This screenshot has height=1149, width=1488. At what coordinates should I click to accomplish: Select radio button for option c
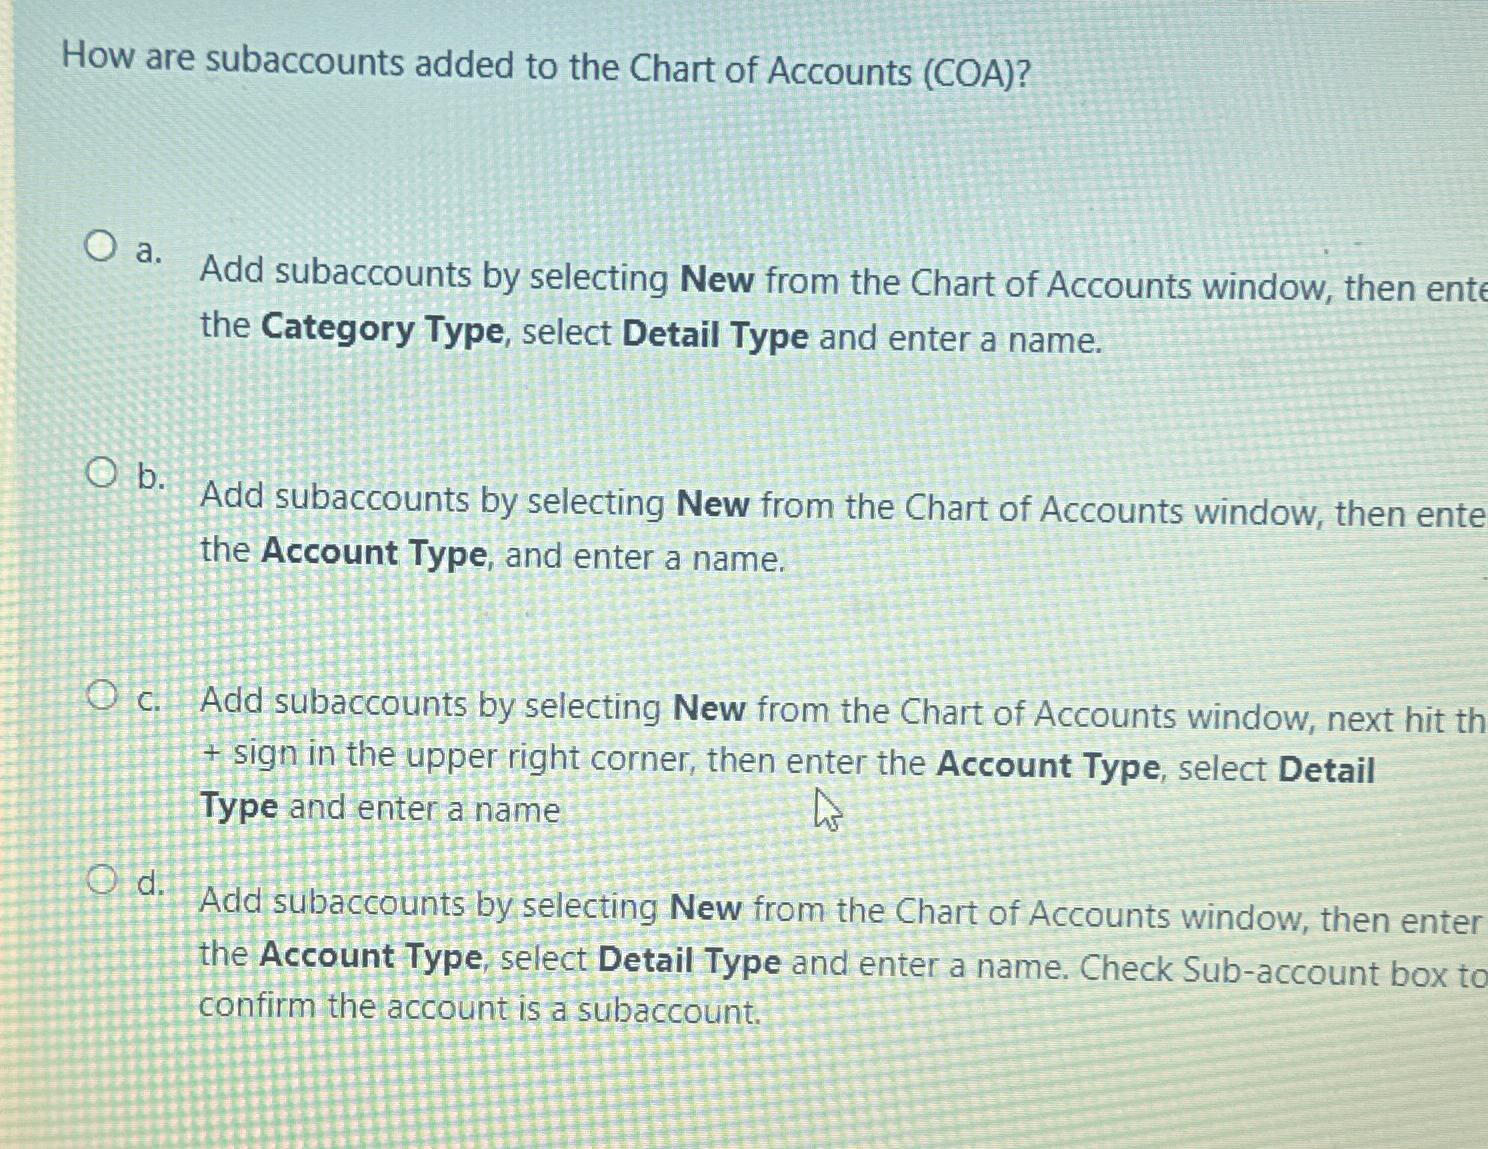[x=100, y=694]
